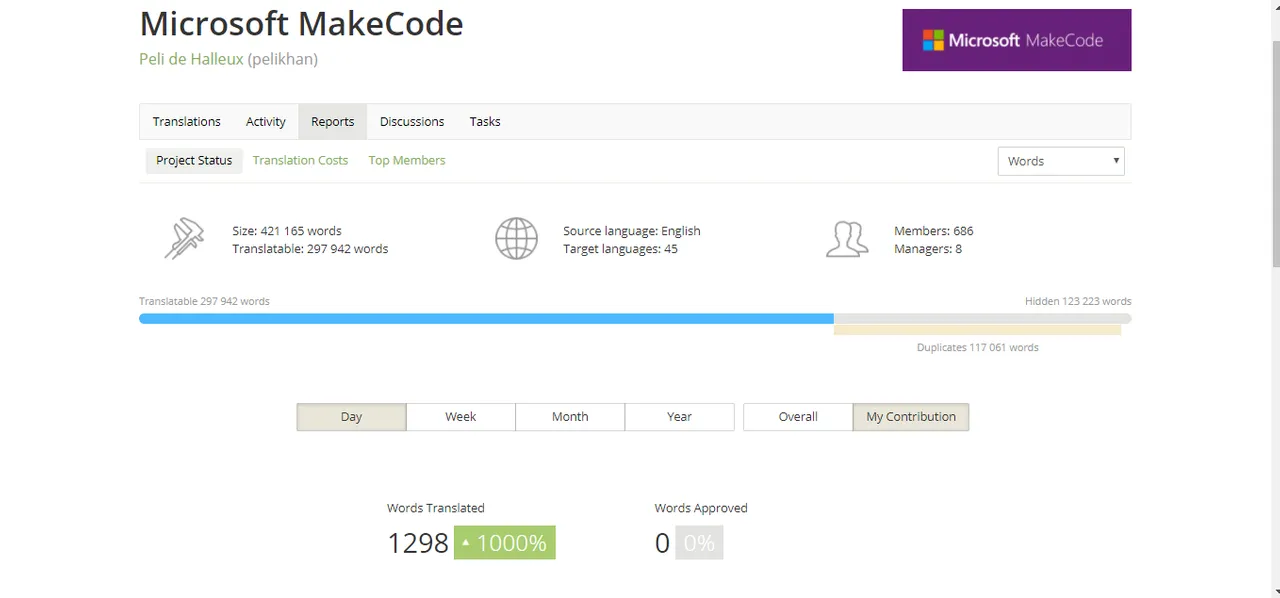Screen dimensions: 1280x598
Task: Click the green 1000% increase badge
Action: tap(505, 543)
